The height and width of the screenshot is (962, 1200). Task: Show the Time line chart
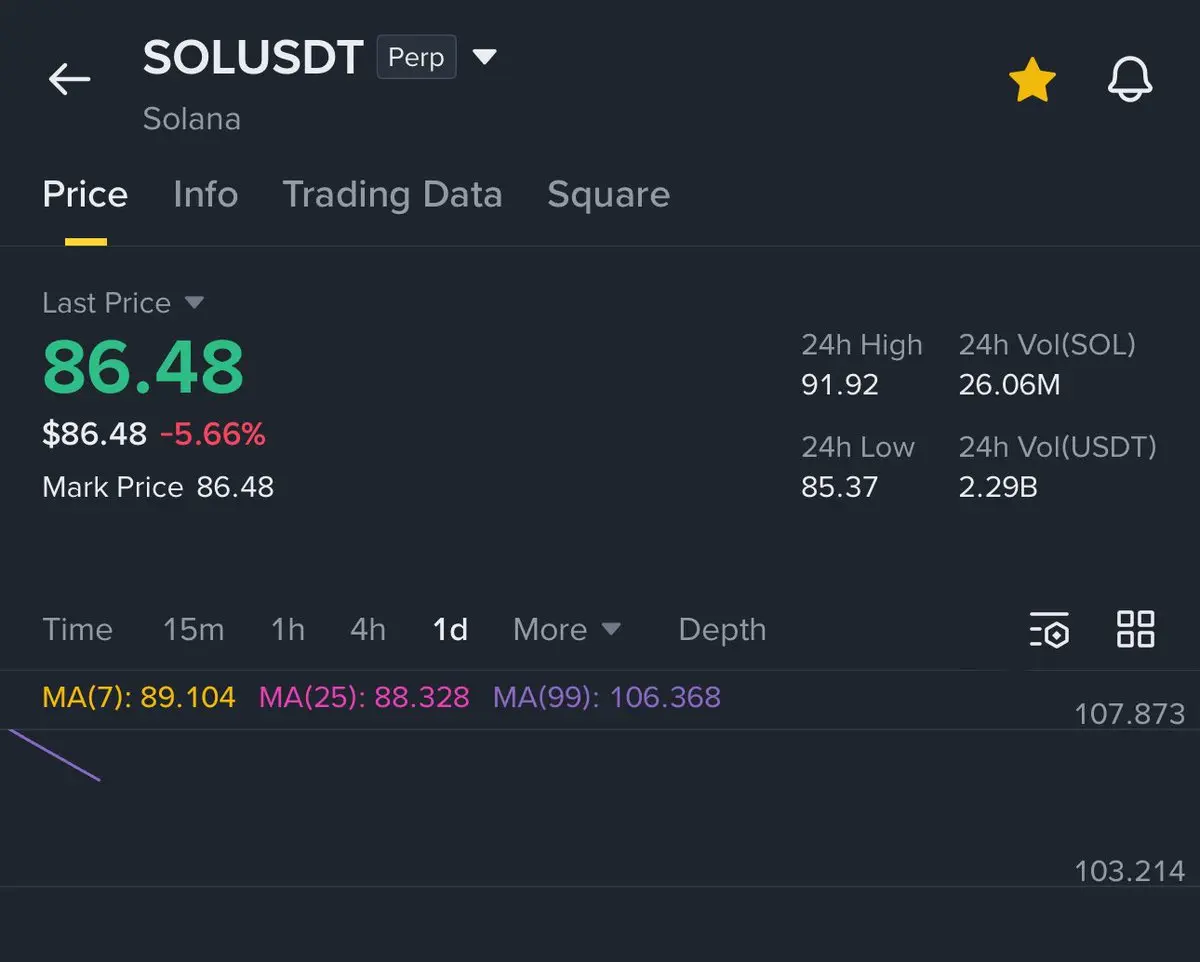coord(77,630)
